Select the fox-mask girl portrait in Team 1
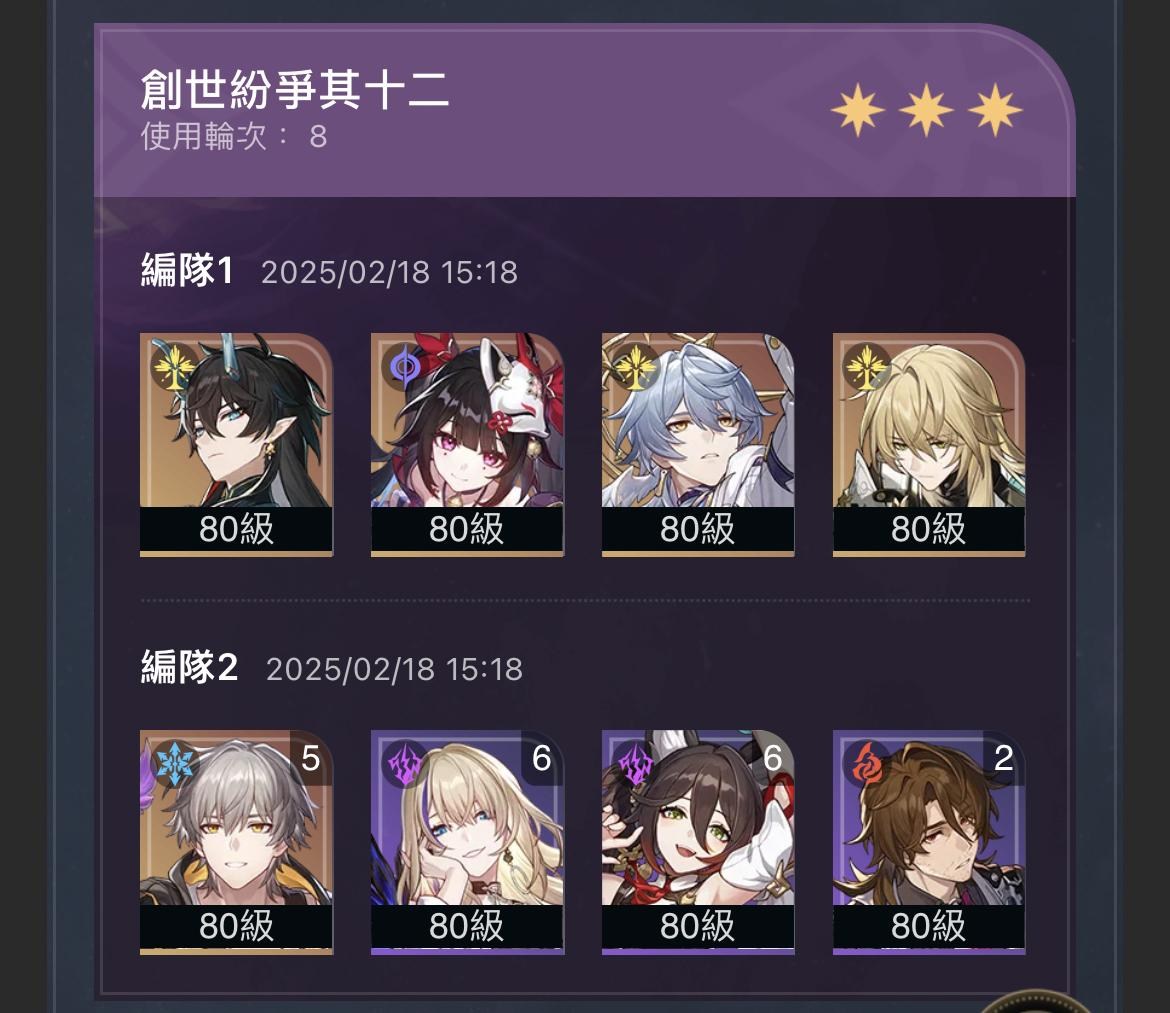The image size is (1170, 1013). [x=467, y=445]
